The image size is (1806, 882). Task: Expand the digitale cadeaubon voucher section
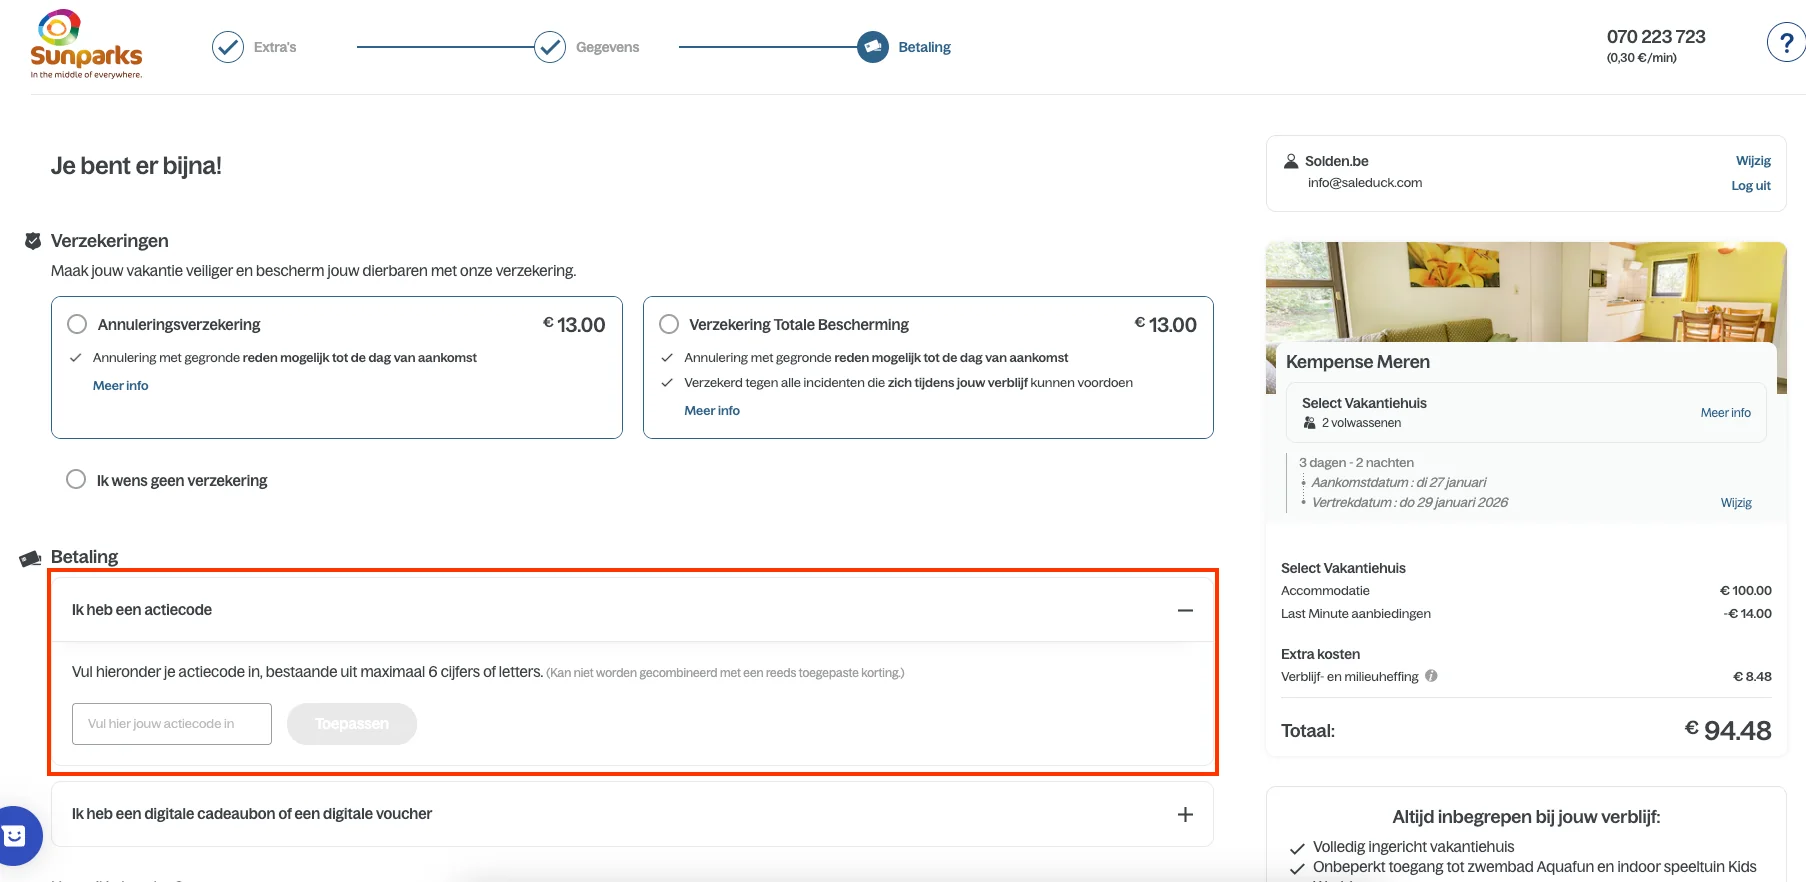(x=1185, y=814)
